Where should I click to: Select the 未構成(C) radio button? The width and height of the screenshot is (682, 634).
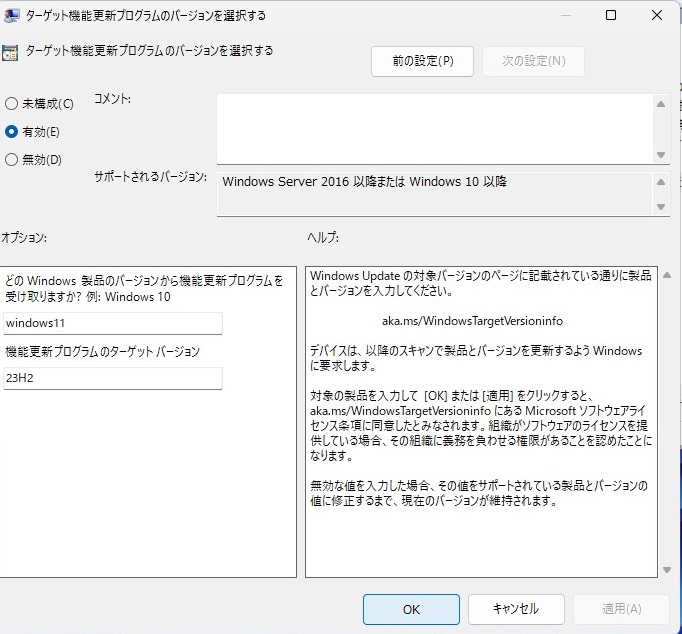pyautogui.click(x=12, y=103)
